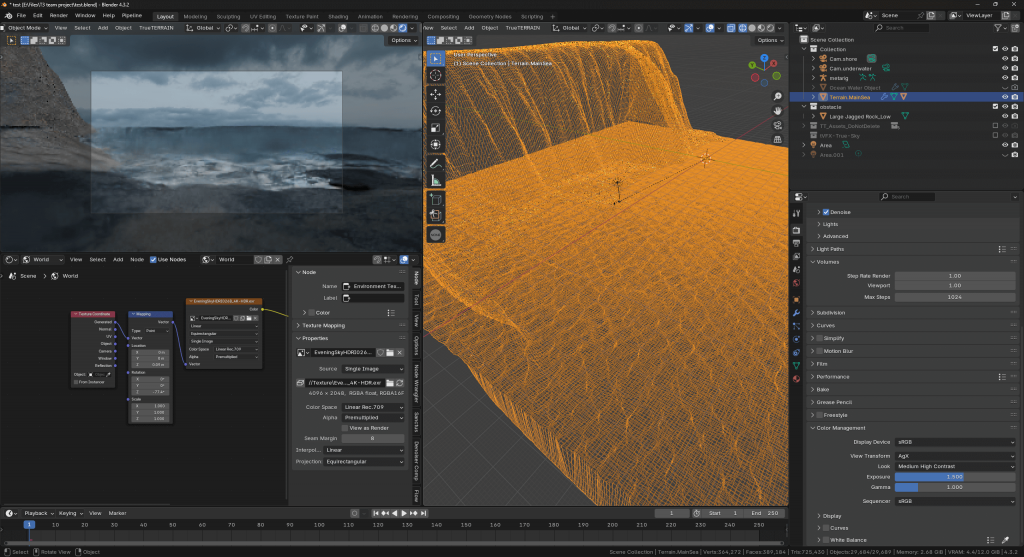Image resolution: width=1024 pixels, height=557 pixels.
Task: Click the 3D Cursor tool
Action: pyautogui.click(x=435, y=75)
